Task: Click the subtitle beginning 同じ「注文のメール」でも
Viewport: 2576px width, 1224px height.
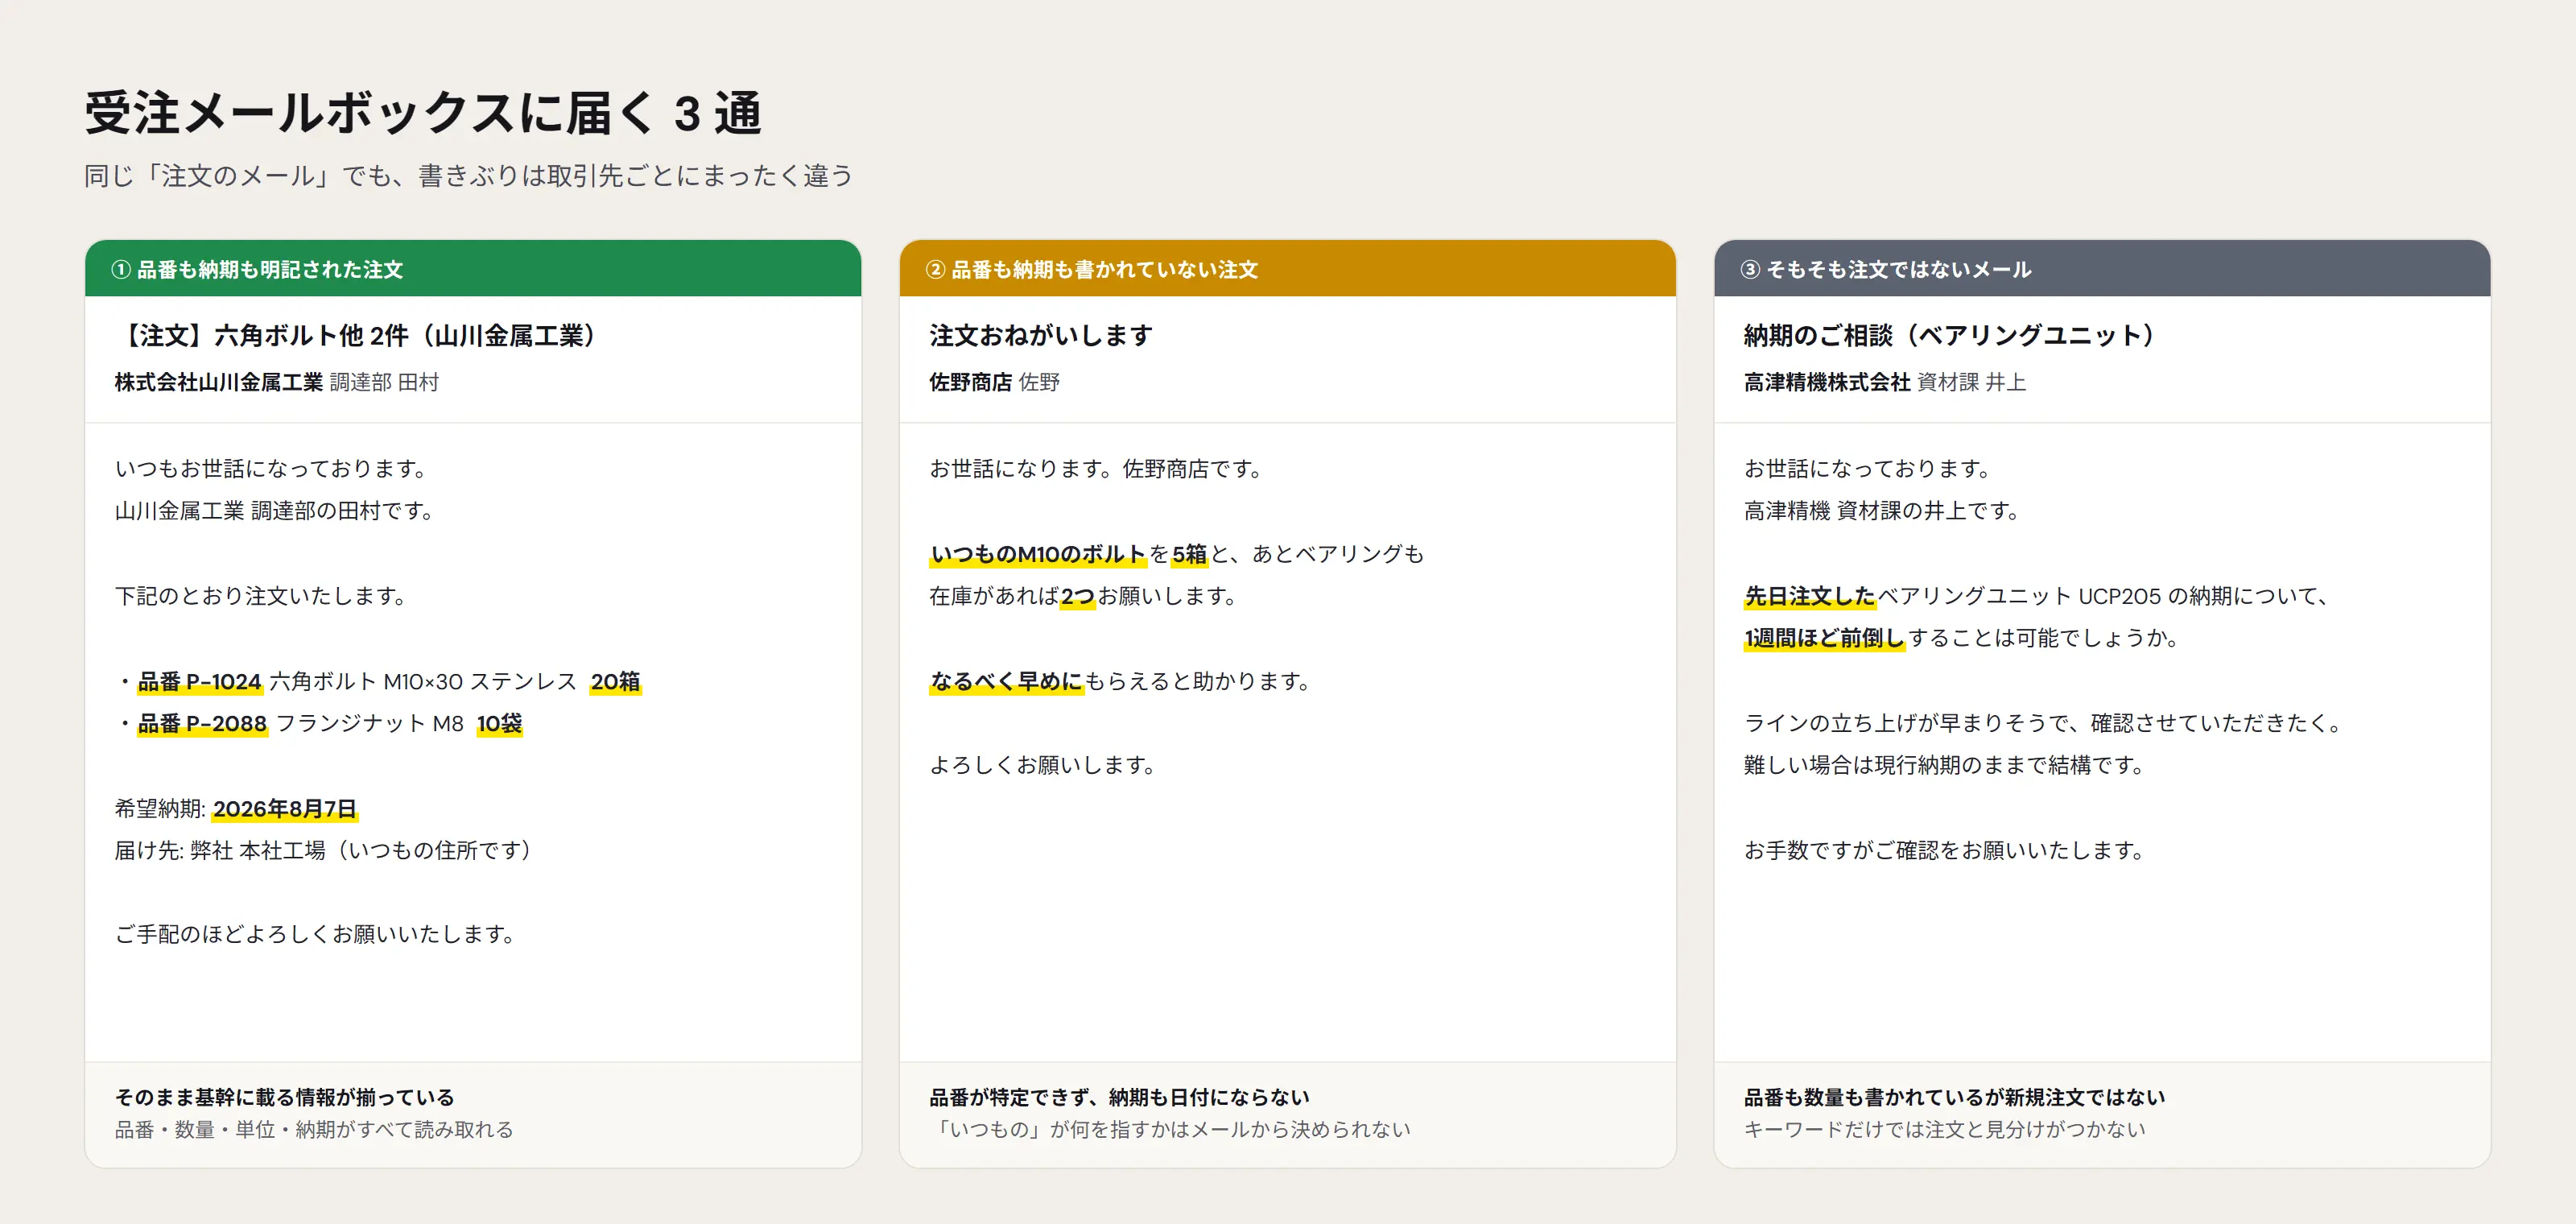Action: click(x=468, y=176)
